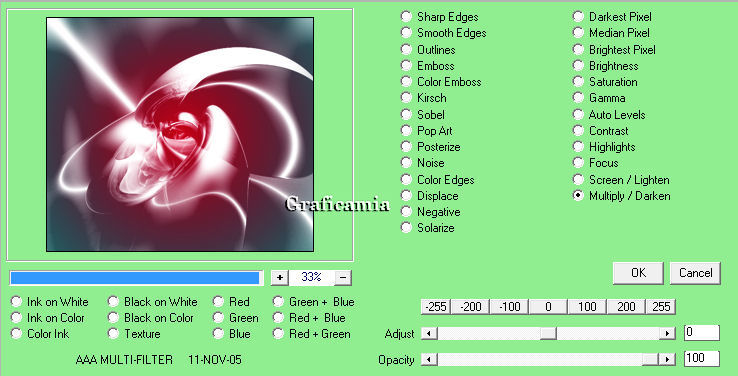Click the Cancel button
This screenshot has height=376, width=738.
coord(695,273)
